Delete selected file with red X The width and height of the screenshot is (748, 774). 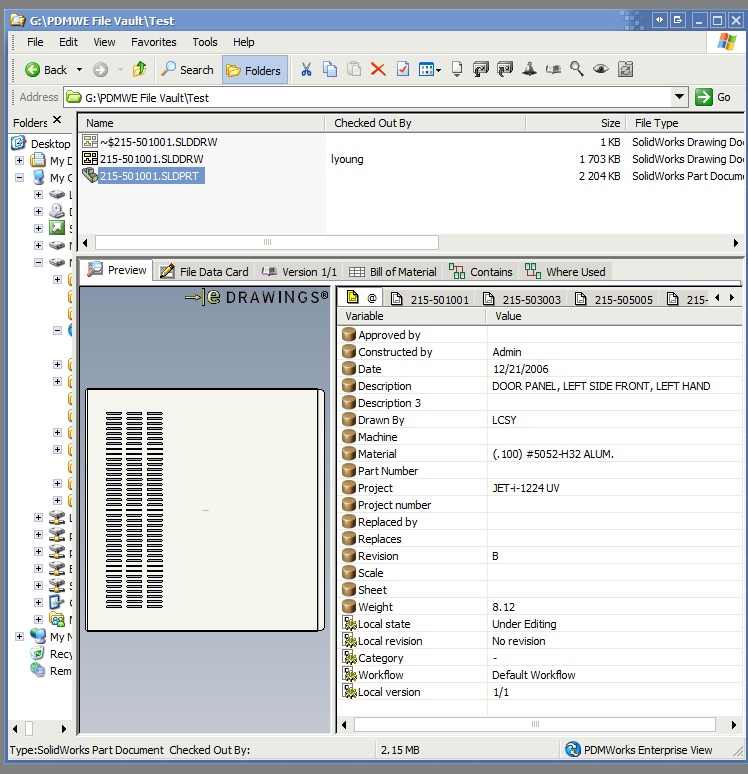tap(378, 70)
